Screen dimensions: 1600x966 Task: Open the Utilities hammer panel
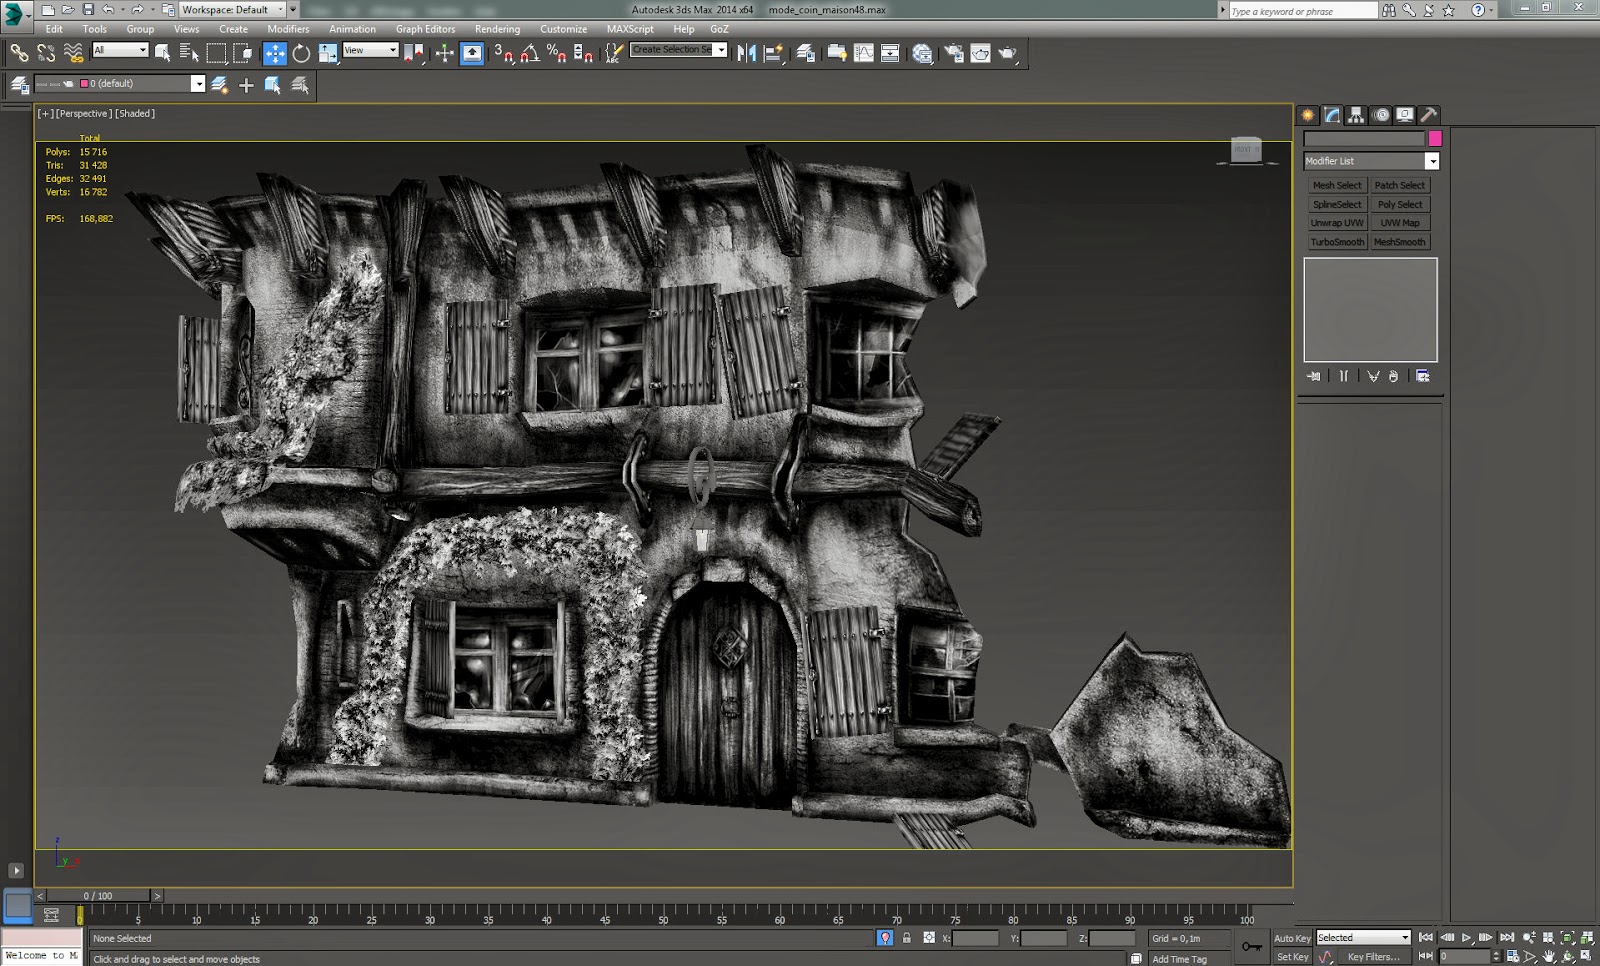[1429, 115]
